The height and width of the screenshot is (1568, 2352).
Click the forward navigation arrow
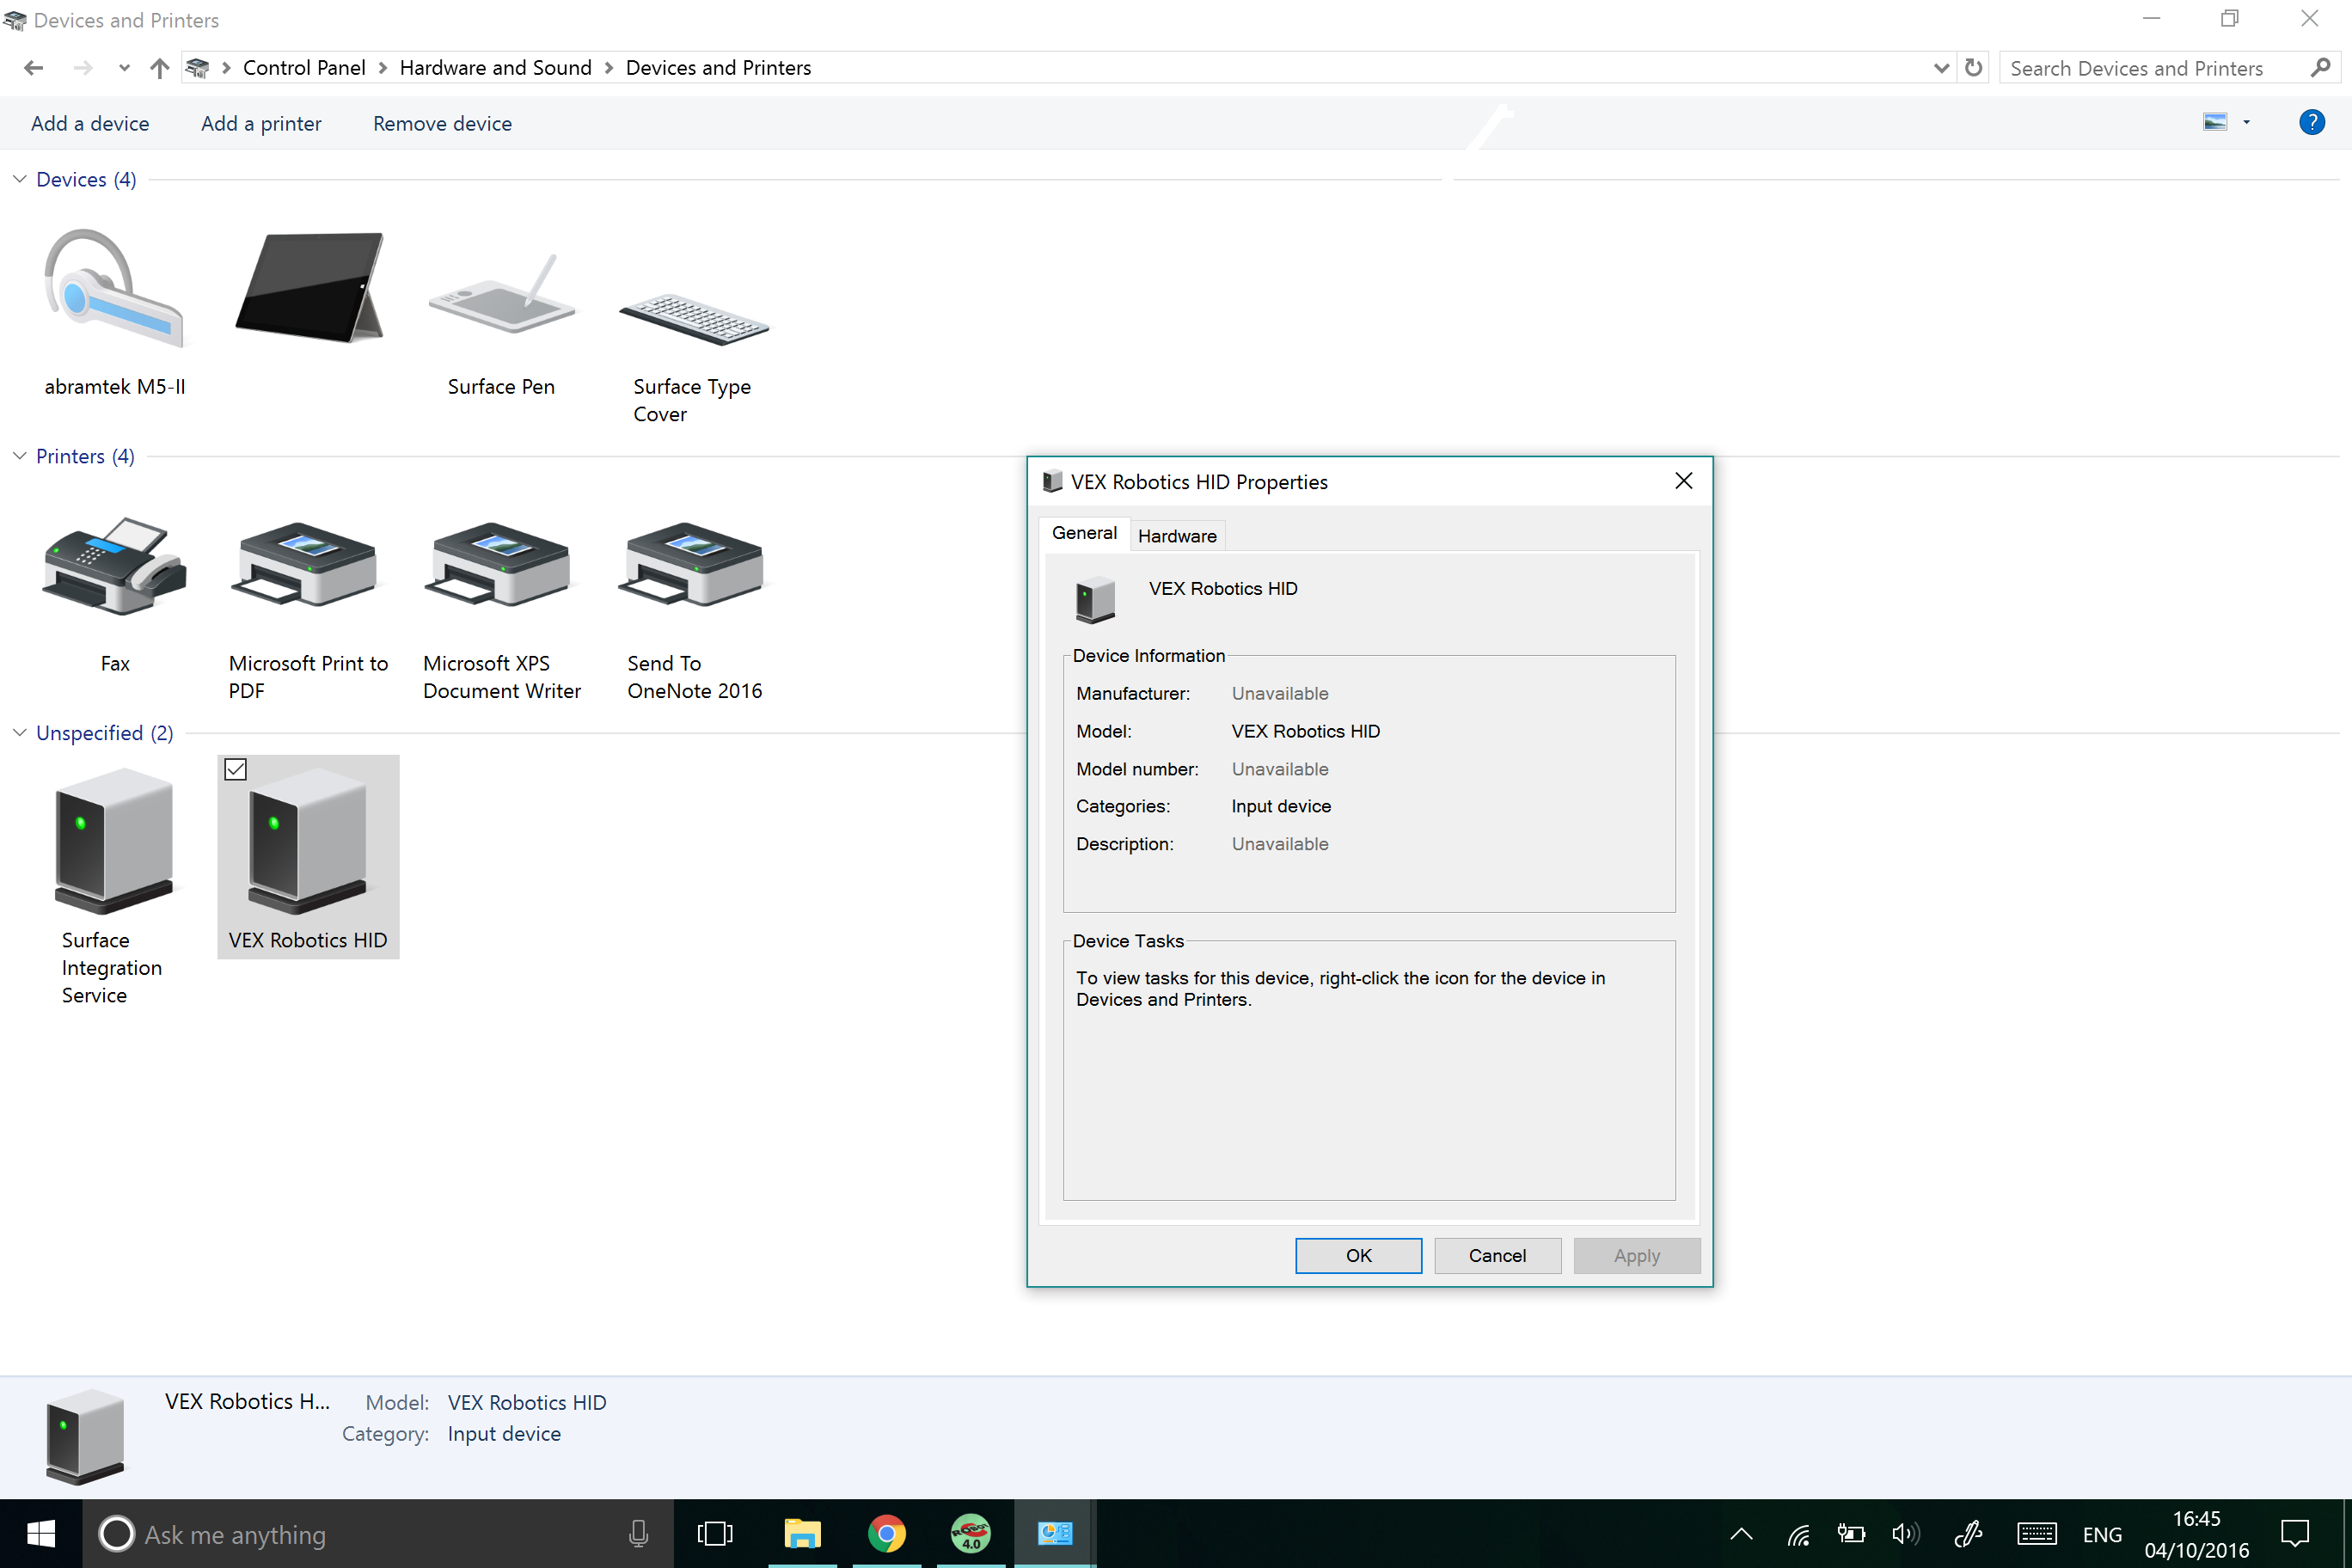click(82, 67)
